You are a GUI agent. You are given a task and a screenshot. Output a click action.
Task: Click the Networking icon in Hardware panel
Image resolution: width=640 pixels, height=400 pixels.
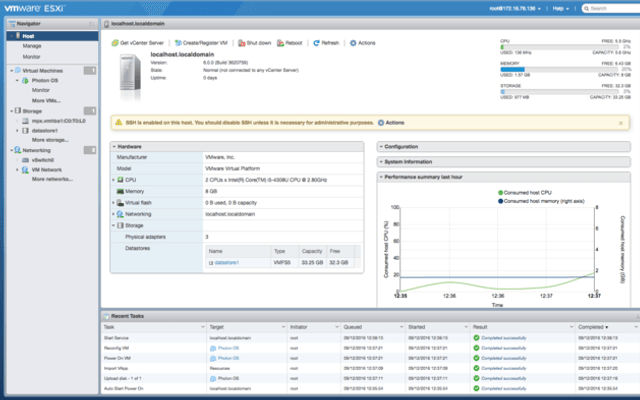120,214
